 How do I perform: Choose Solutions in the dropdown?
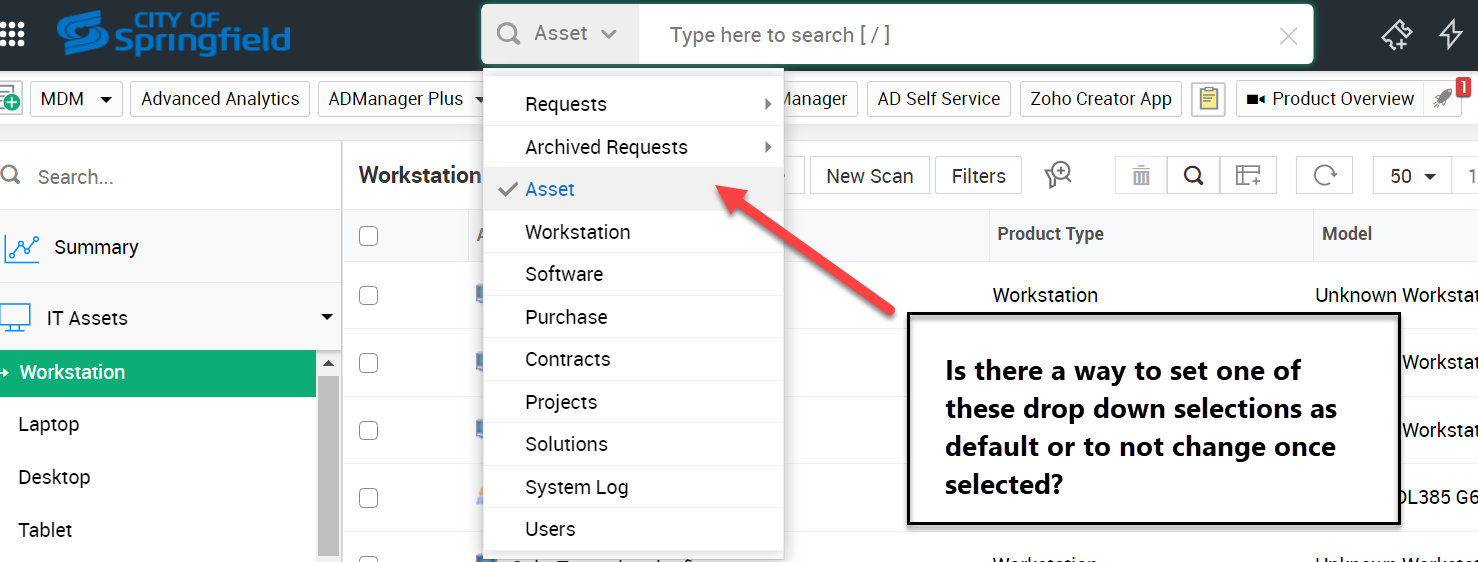pos(633,444)
